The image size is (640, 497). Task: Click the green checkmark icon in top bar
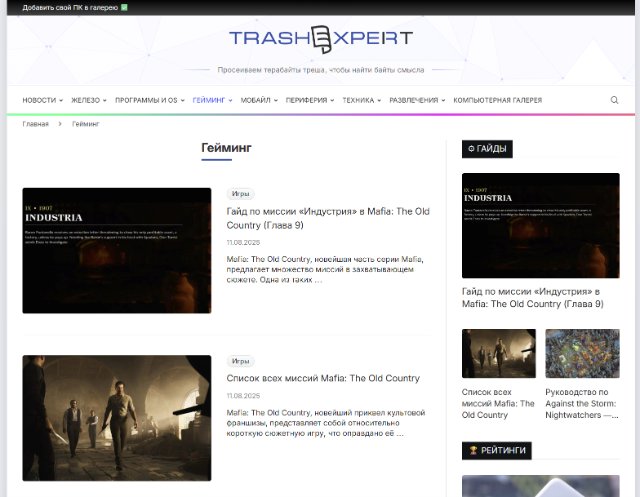coord(124,7)
